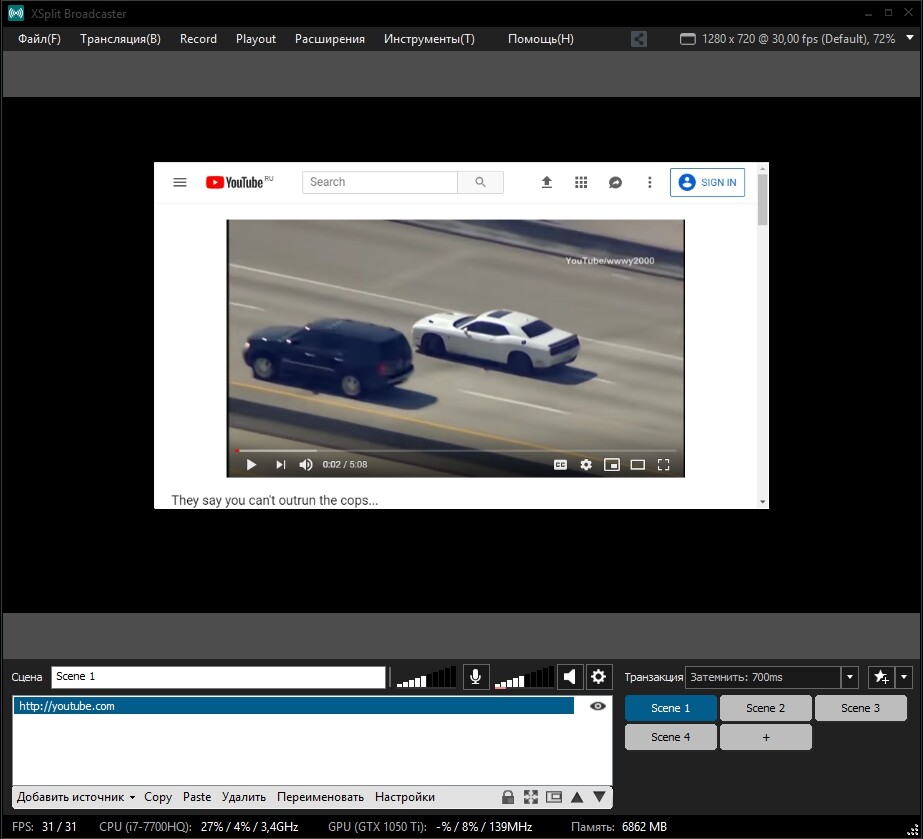923x839 pixels.
Task: Move source up with triangle arrow
Action: 577,797
